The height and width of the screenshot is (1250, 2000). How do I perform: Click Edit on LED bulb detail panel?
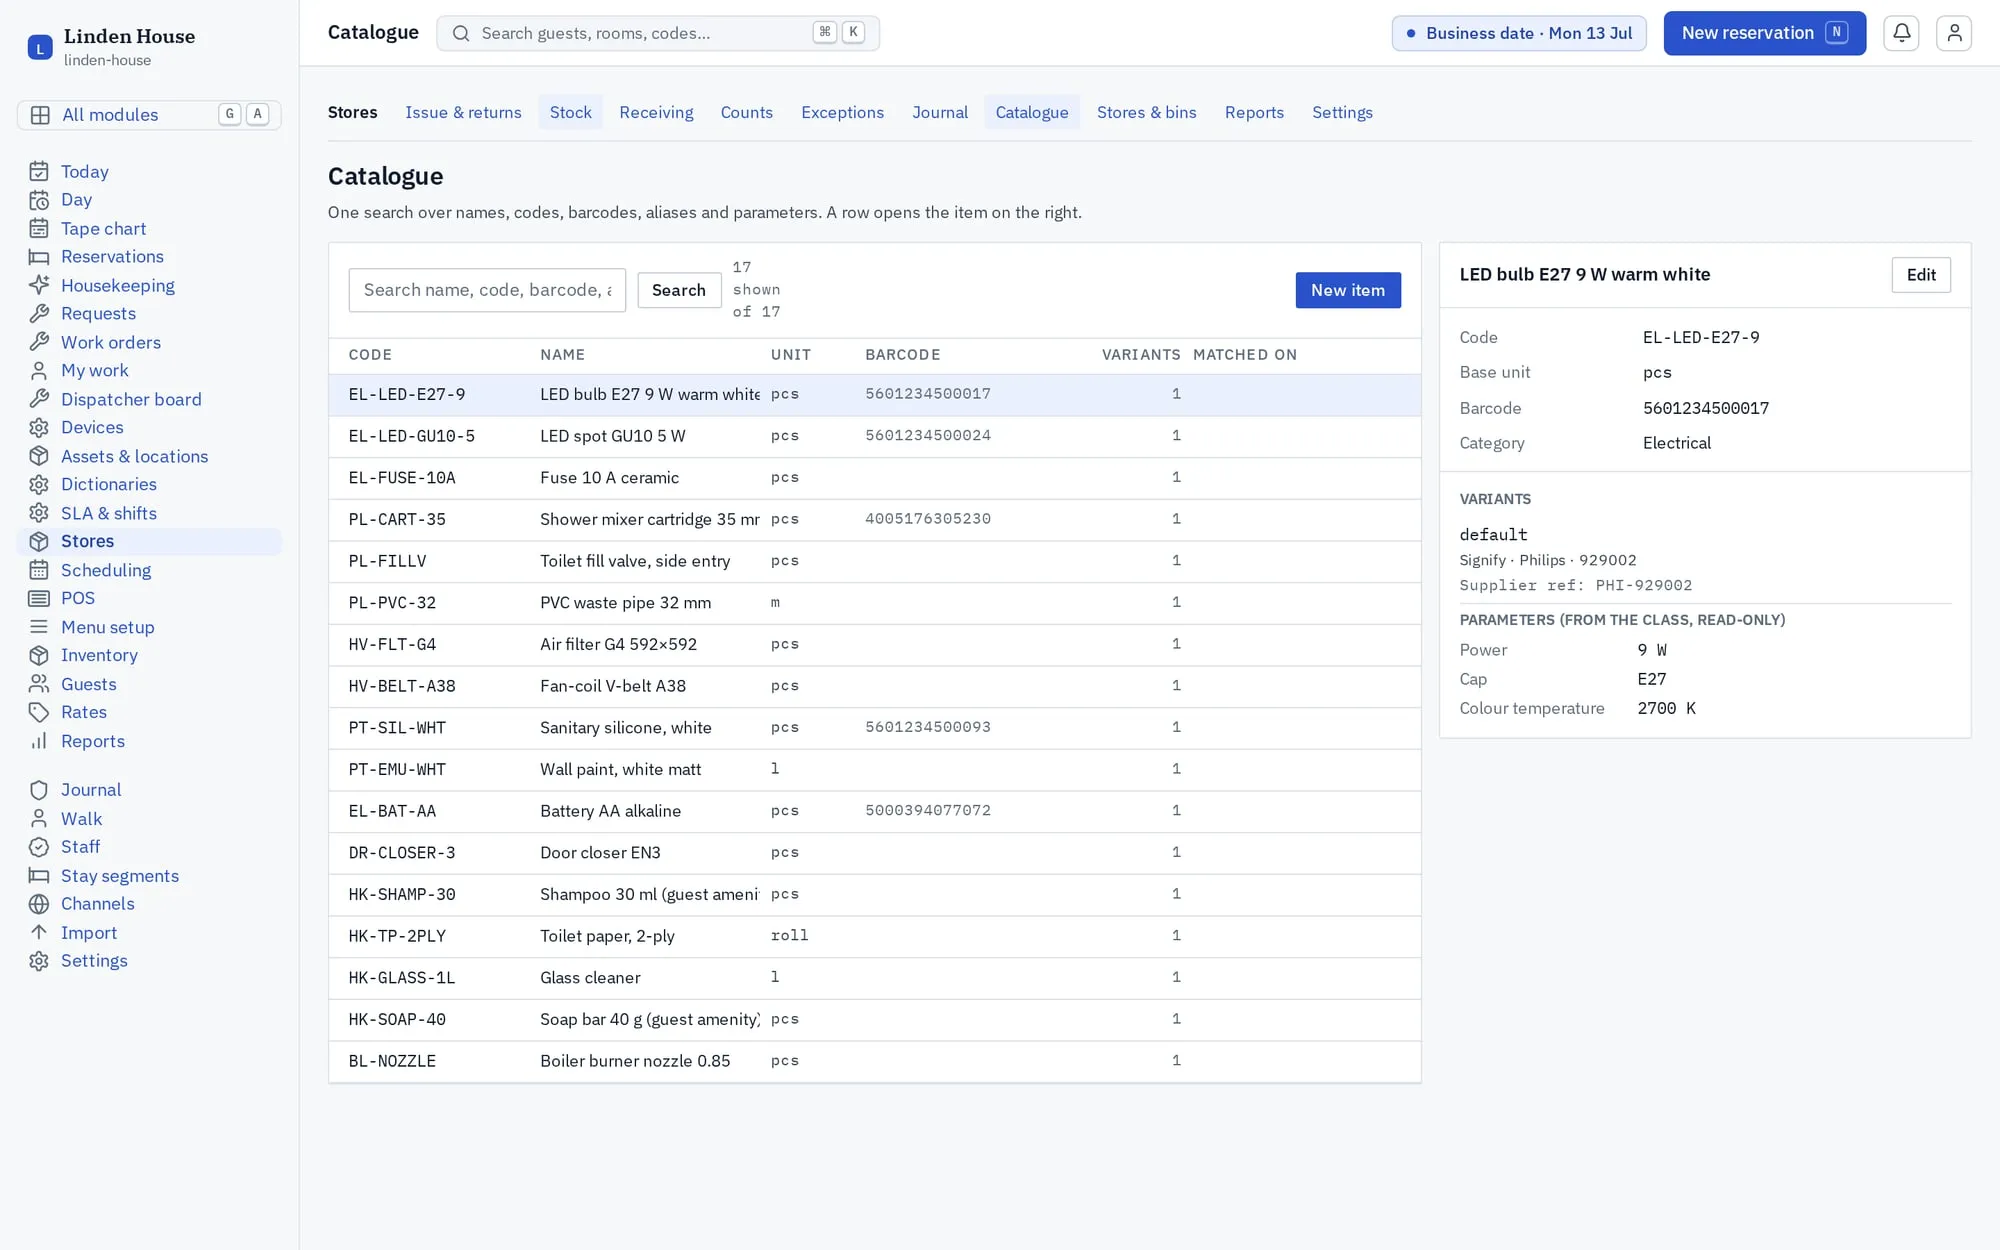point(1921,275)
